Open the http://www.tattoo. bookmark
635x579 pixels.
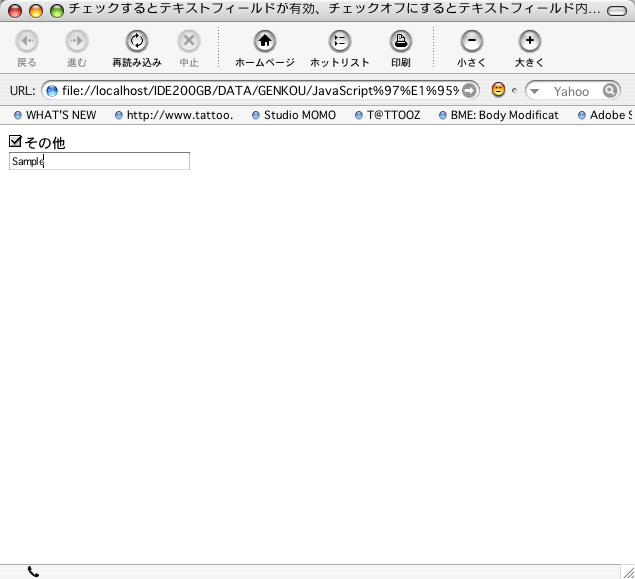pyautogui.click(x=174, y=115)
